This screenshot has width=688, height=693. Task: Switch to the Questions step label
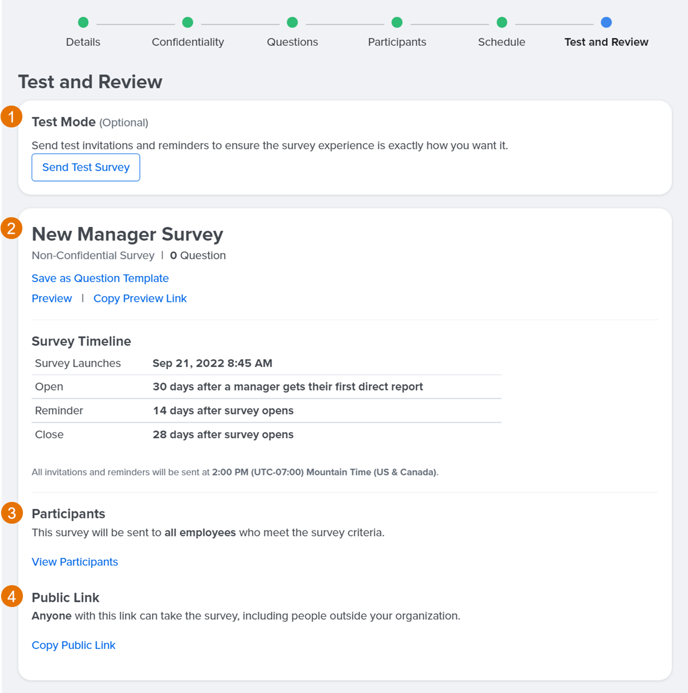coord(292,42)
